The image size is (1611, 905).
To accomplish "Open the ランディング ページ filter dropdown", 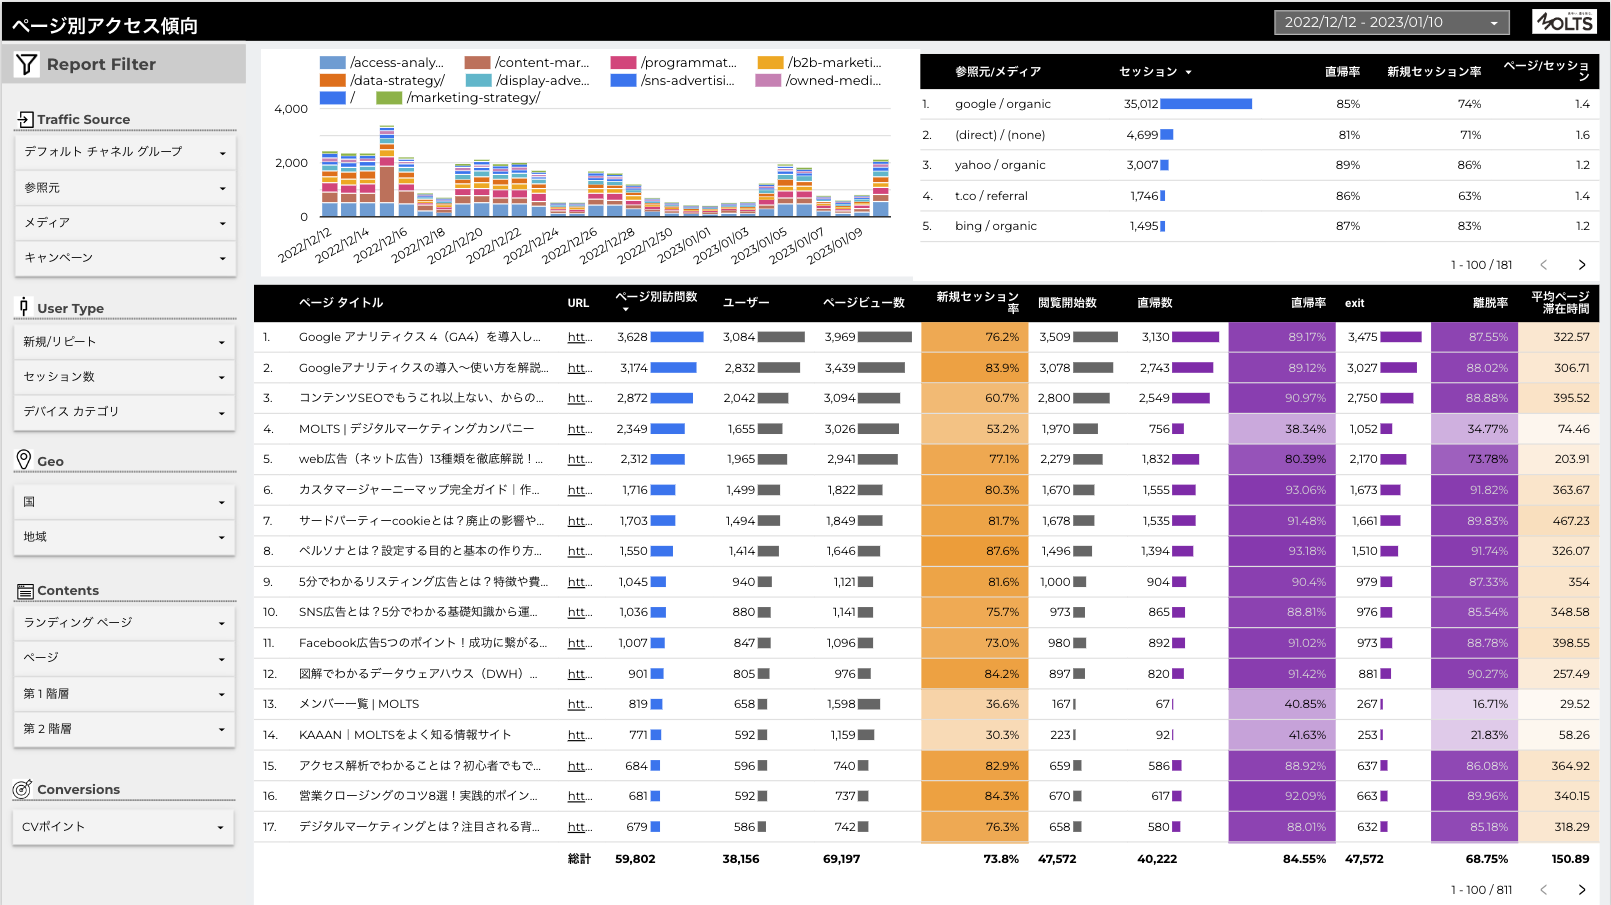I will [125, 623].
